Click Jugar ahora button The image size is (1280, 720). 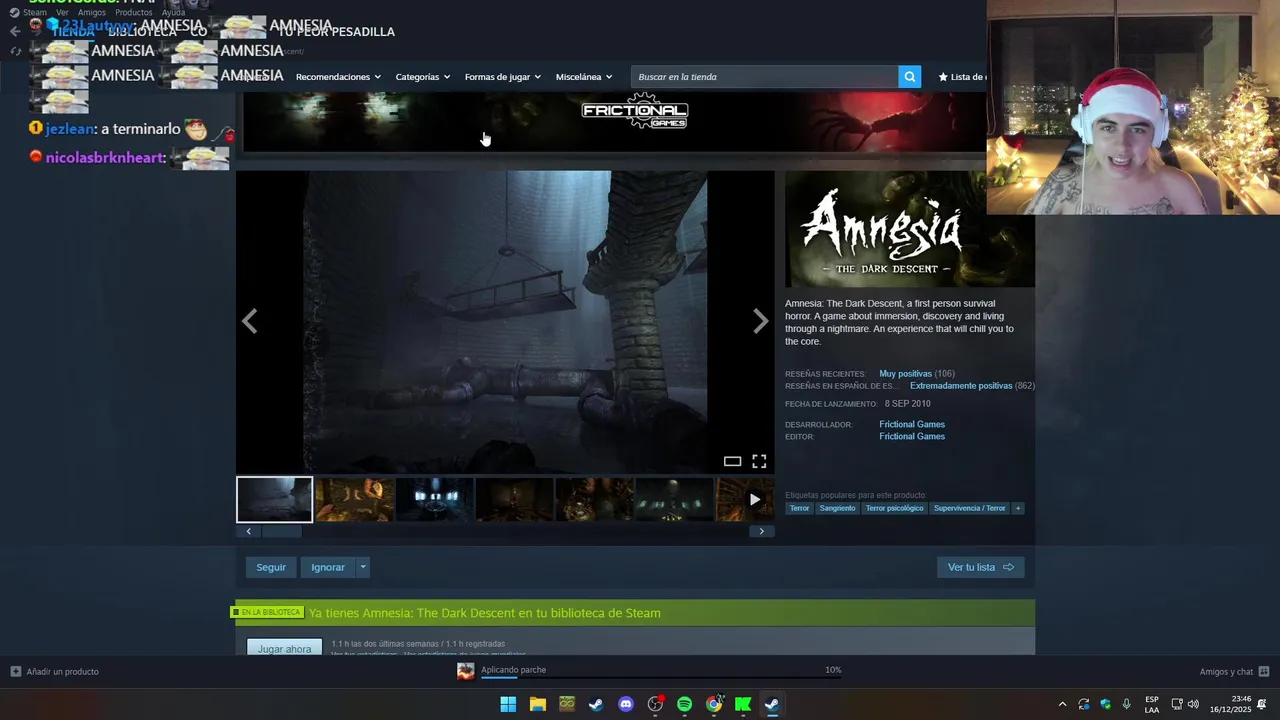click(x=285, y=648)
